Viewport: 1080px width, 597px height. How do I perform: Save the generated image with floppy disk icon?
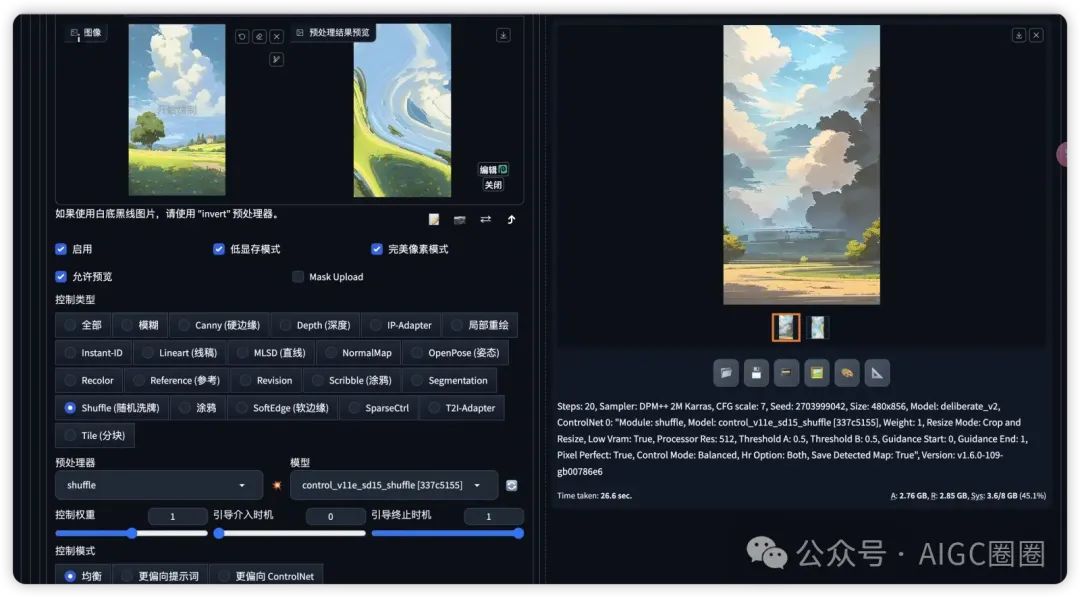point(756,372)
